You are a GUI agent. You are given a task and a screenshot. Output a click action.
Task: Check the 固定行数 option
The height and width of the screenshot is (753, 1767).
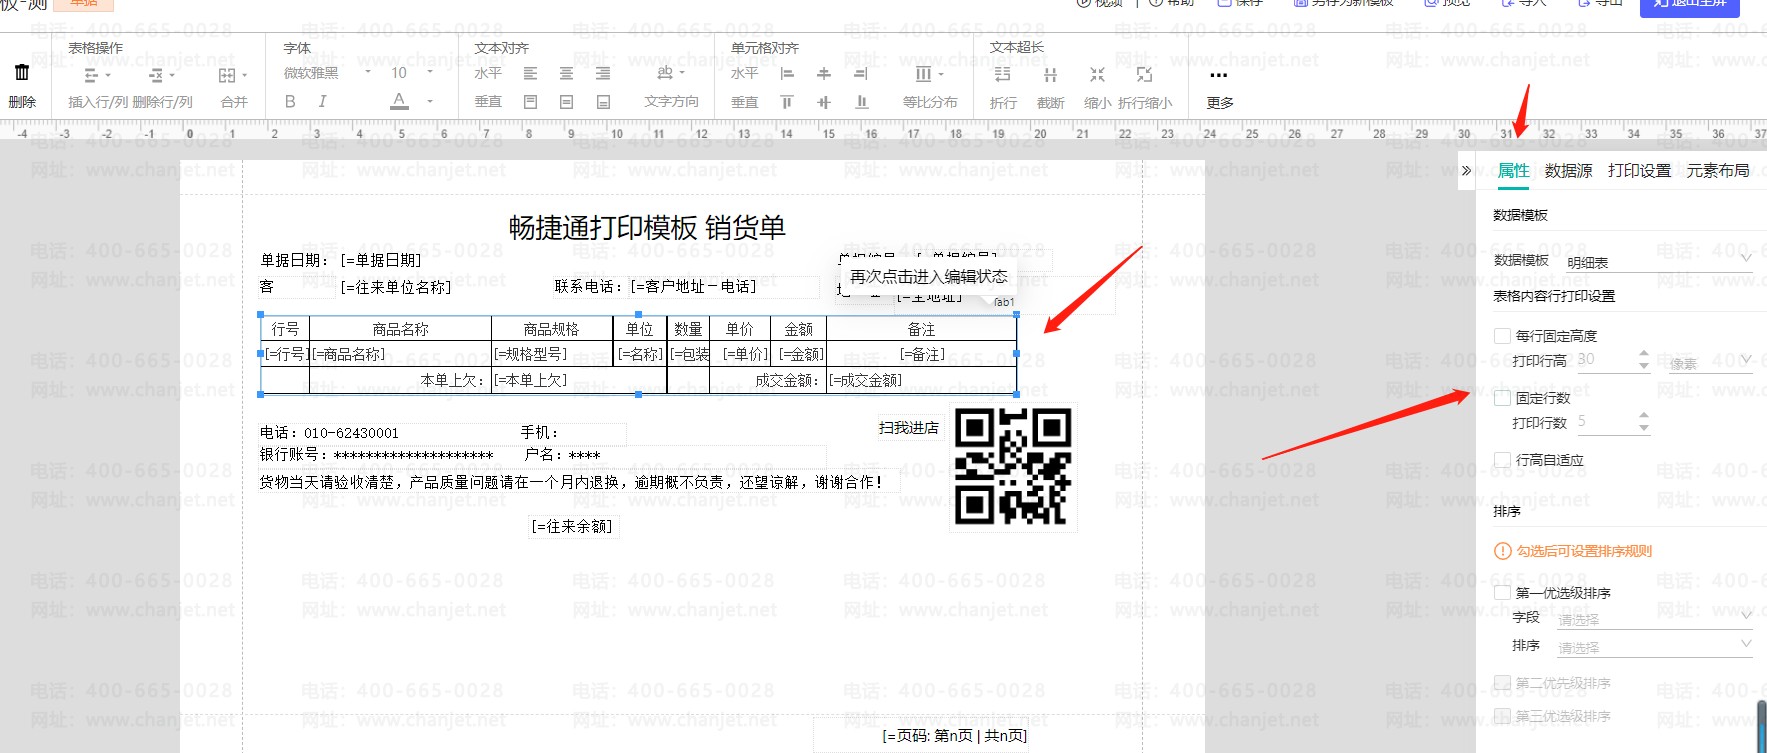pyautogui.click(x=1502, y=398)
